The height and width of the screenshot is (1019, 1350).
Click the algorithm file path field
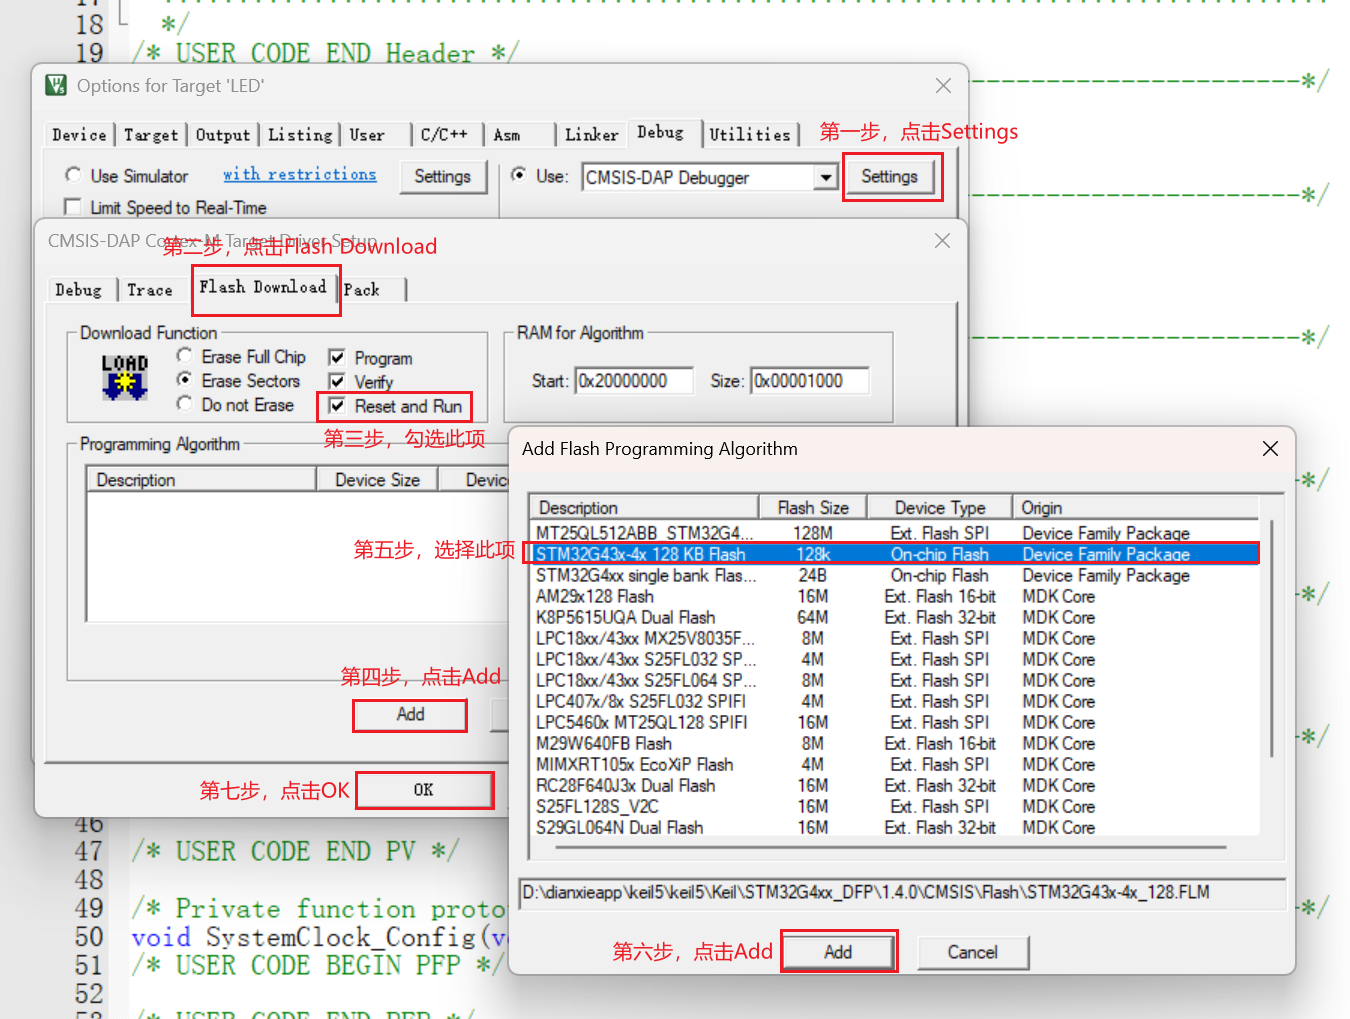(x=902, y=893)
